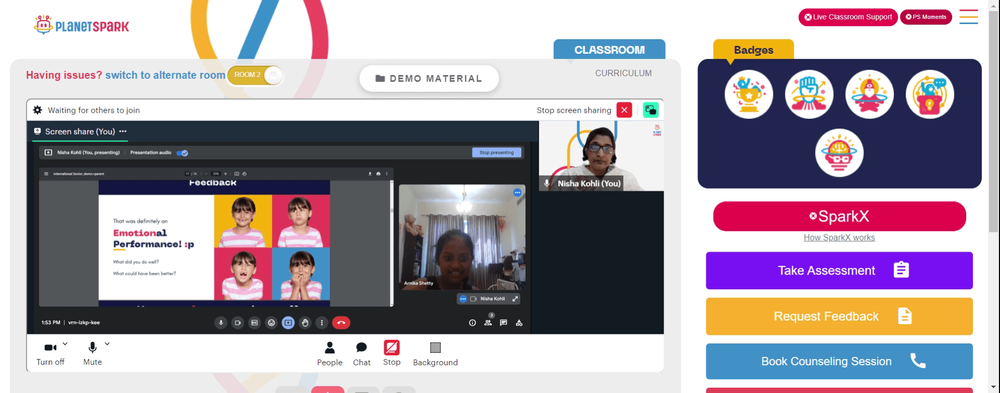Image resolution: width=1000 pixels, height=393 pixels.
Task: Click the Meet camera icon
Action: pyautogui.click(x=237, y=323)
